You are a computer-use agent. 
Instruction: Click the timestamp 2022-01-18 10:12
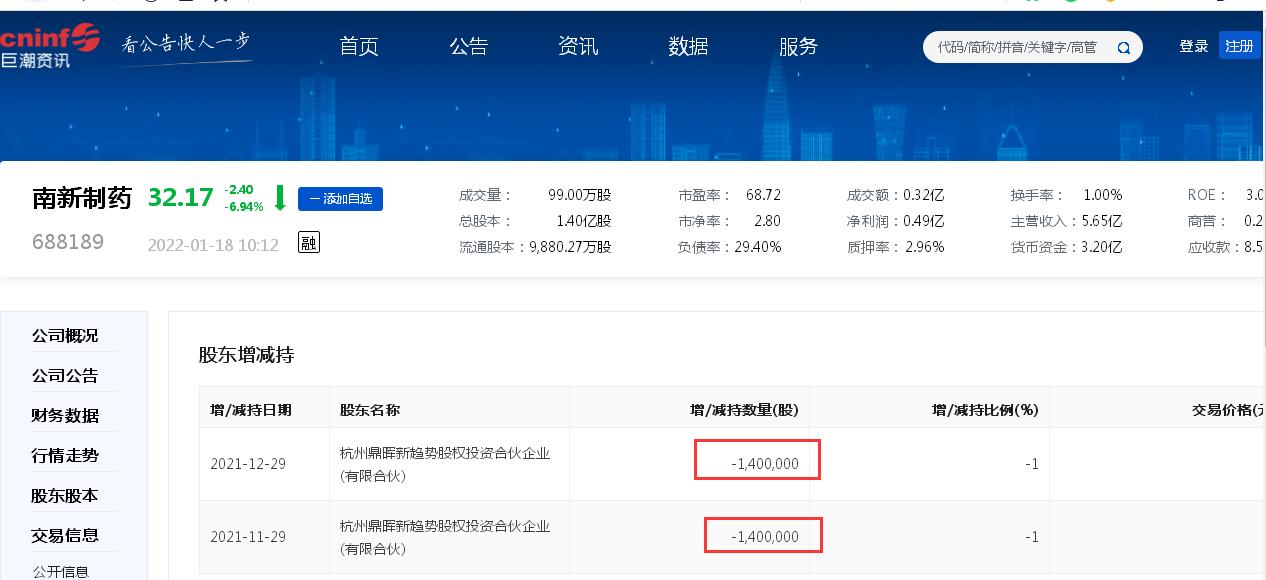coord(213,245)
